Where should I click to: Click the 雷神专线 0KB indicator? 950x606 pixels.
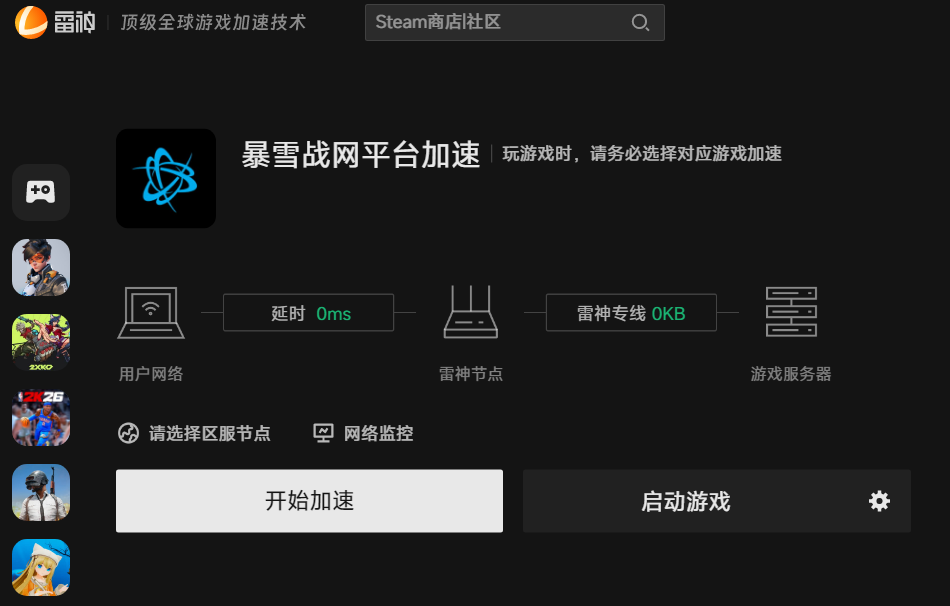click(631, 313)
